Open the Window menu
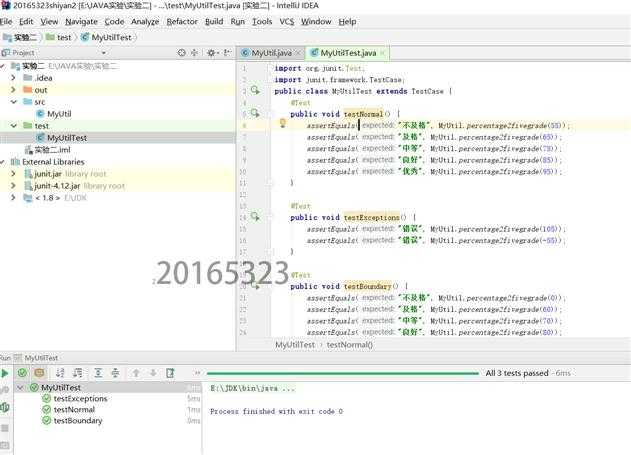Screen dimensions: 631x455 point(316,21)
